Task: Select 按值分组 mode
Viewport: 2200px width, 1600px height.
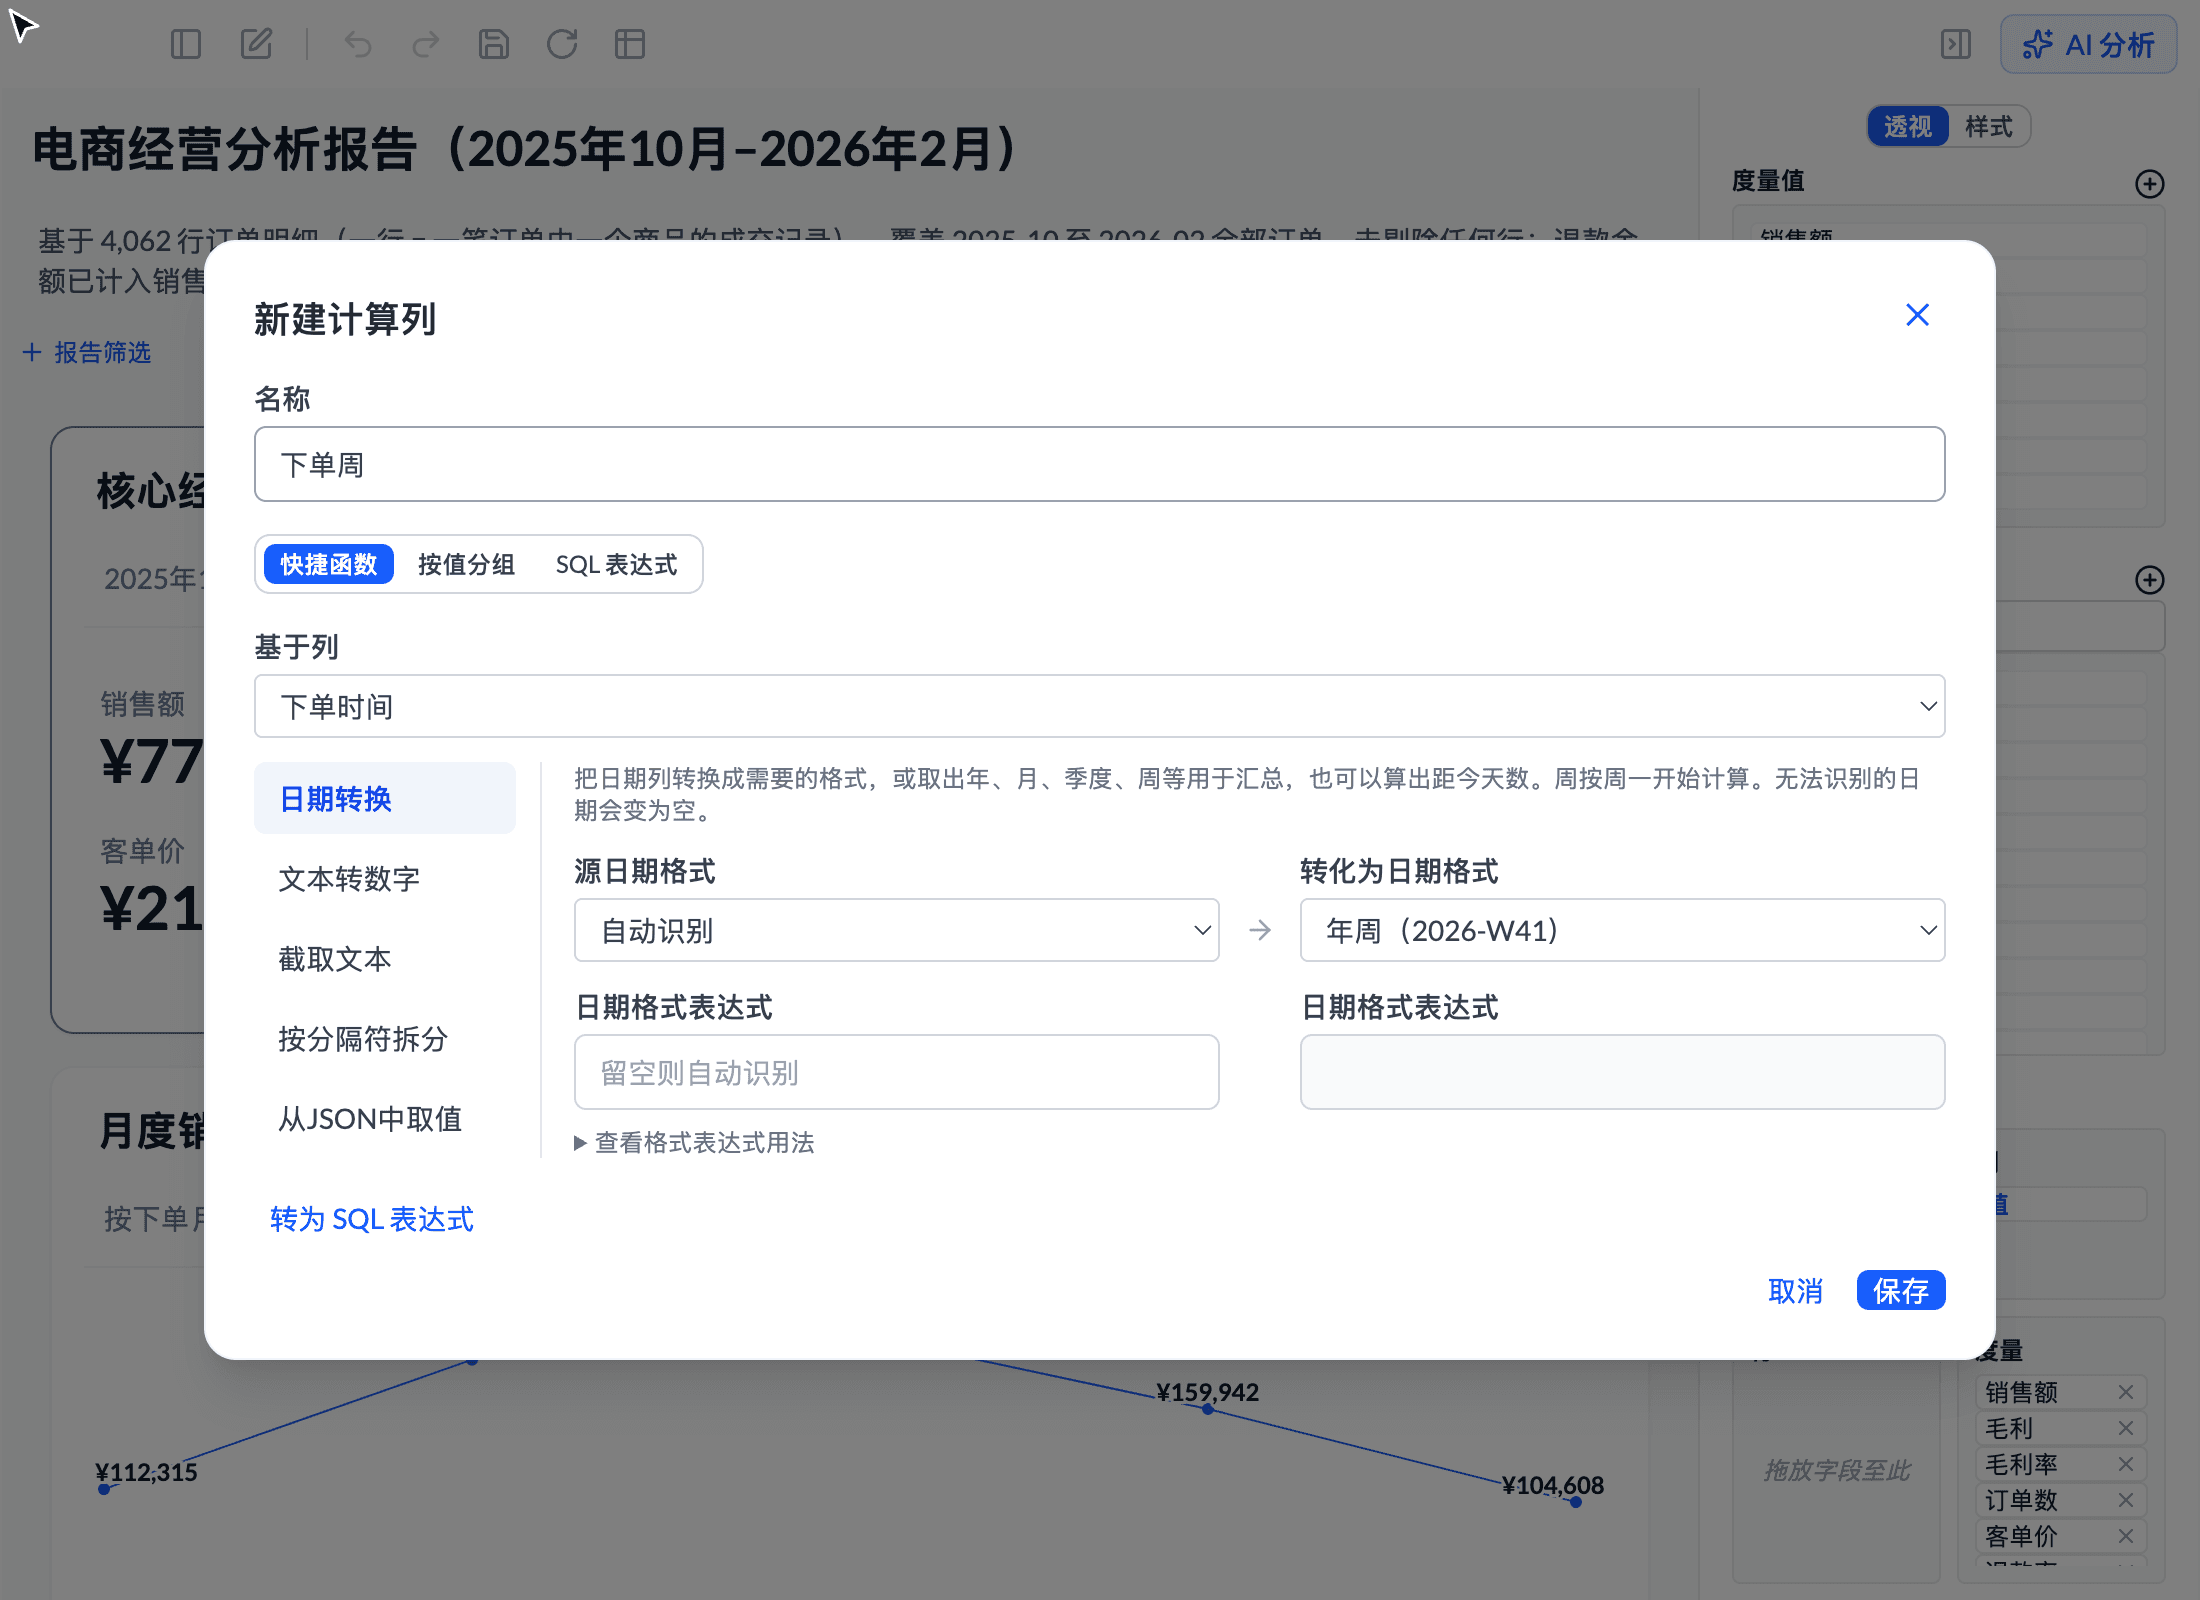Action: [466, 564]
